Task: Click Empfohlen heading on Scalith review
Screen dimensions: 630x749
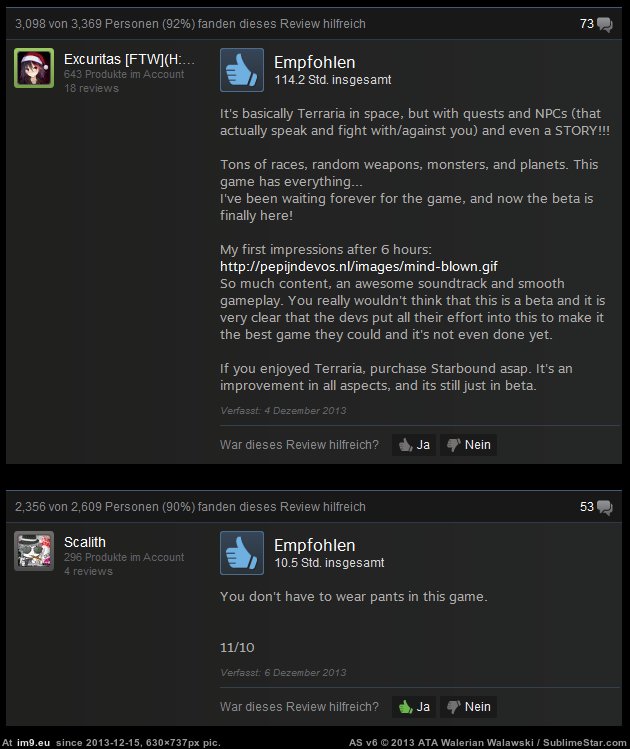Action: [315, 546]
